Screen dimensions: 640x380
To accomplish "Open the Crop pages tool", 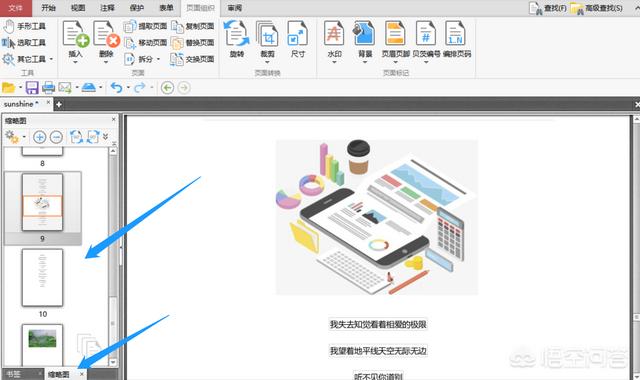I will [x=267, y=34].
